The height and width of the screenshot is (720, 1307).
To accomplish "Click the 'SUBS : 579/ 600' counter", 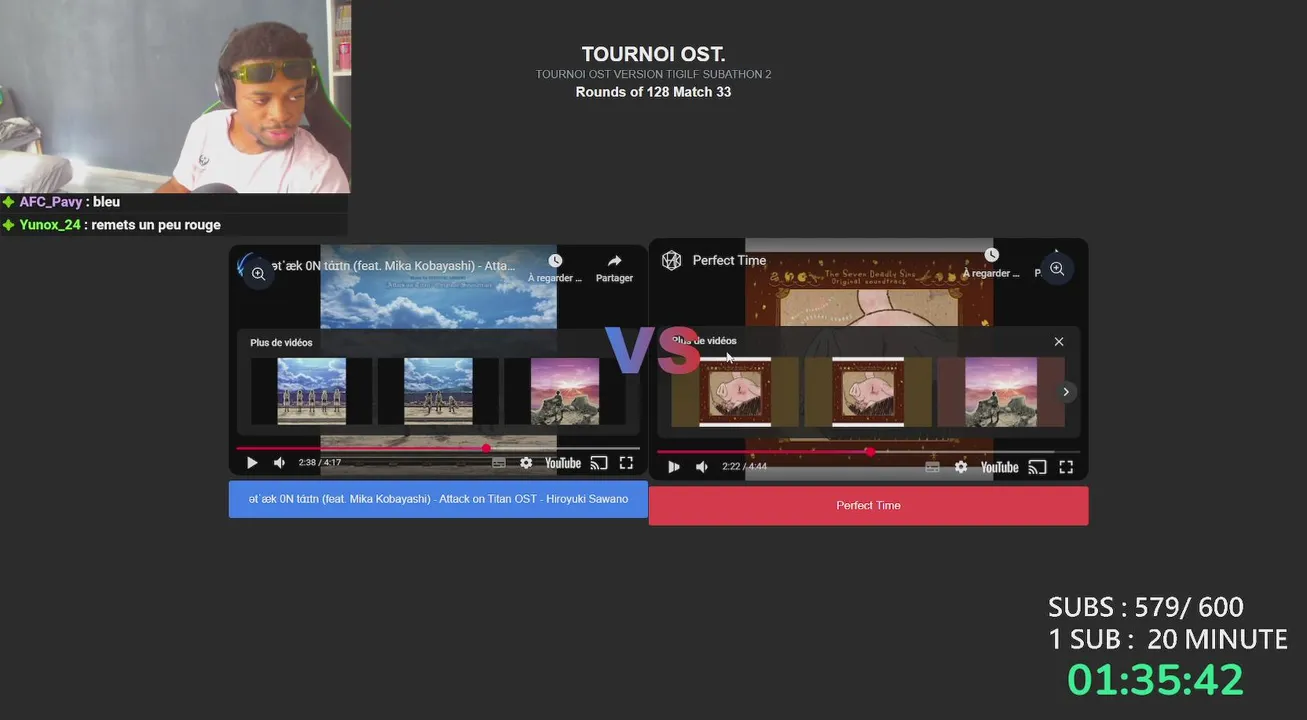I will coord(1146,607).
